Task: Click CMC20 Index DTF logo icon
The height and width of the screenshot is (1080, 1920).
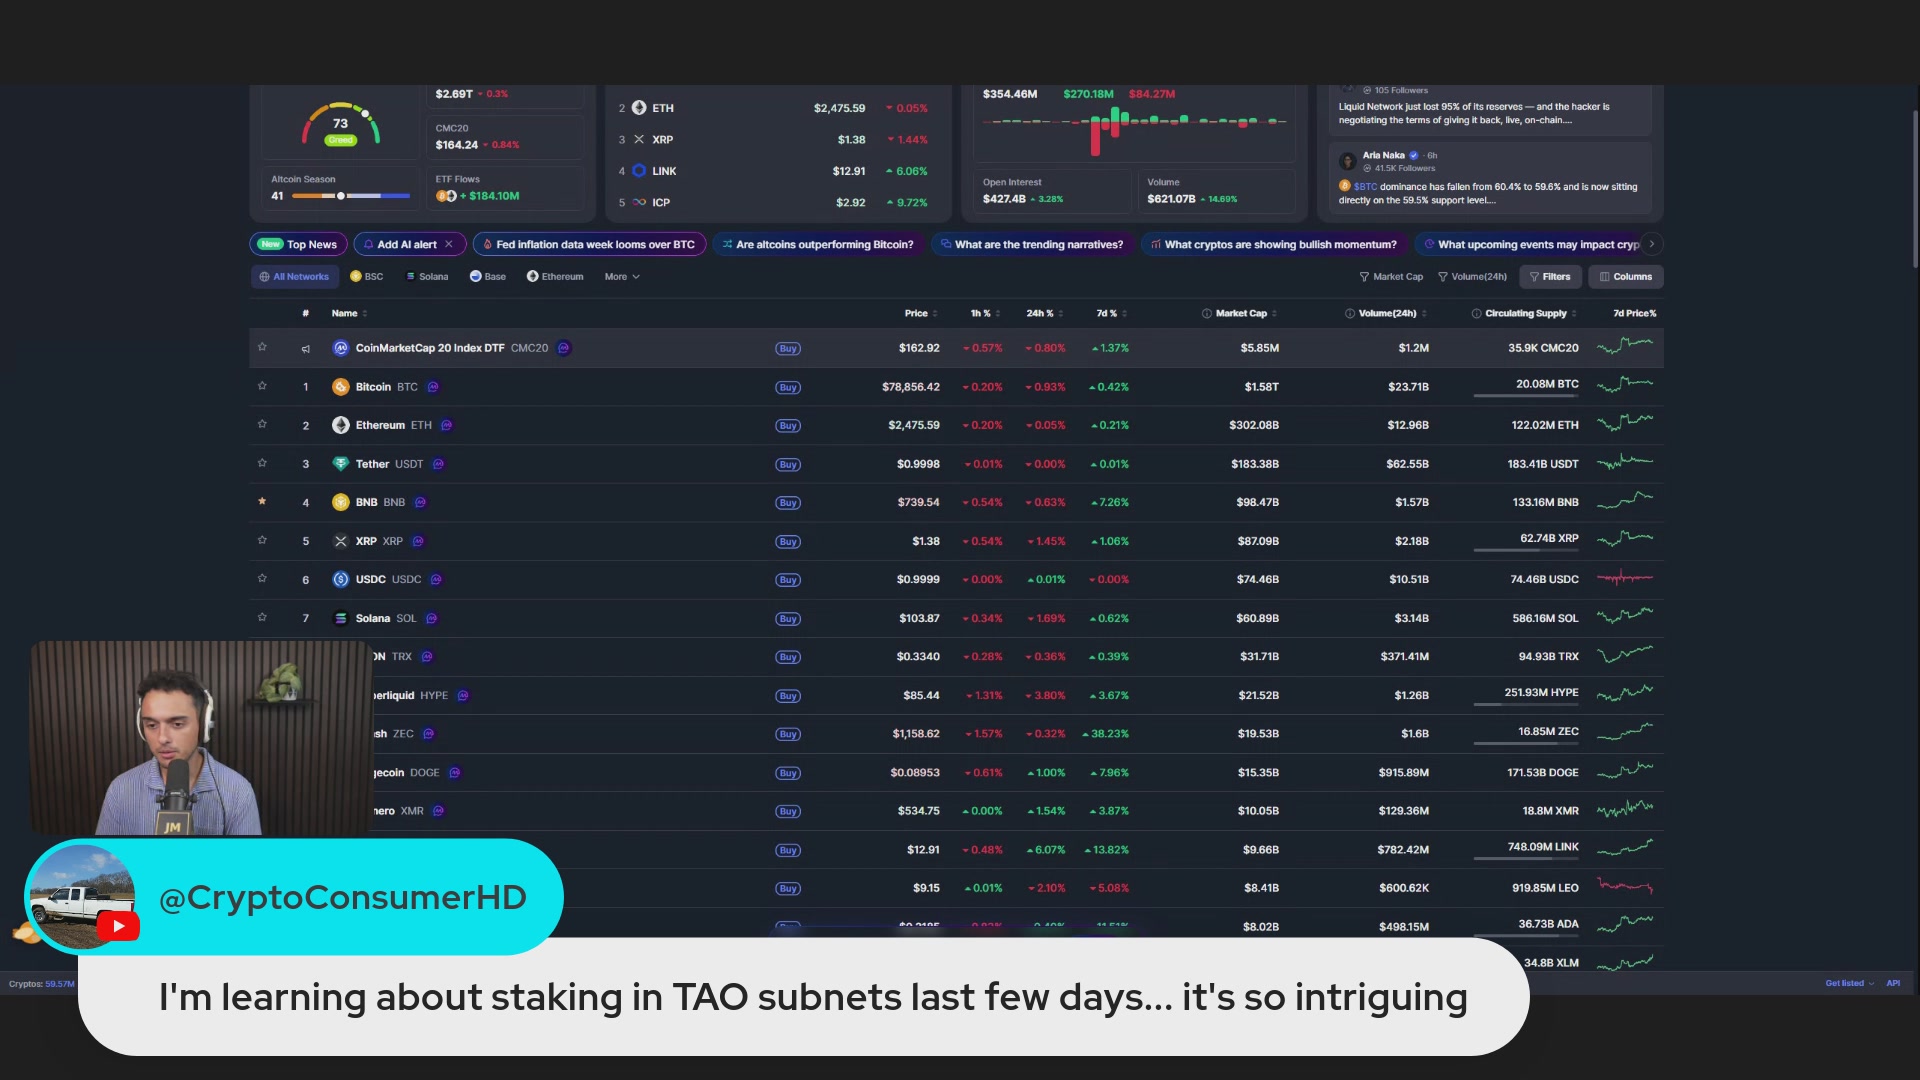Action: click(x=340, y=348)
